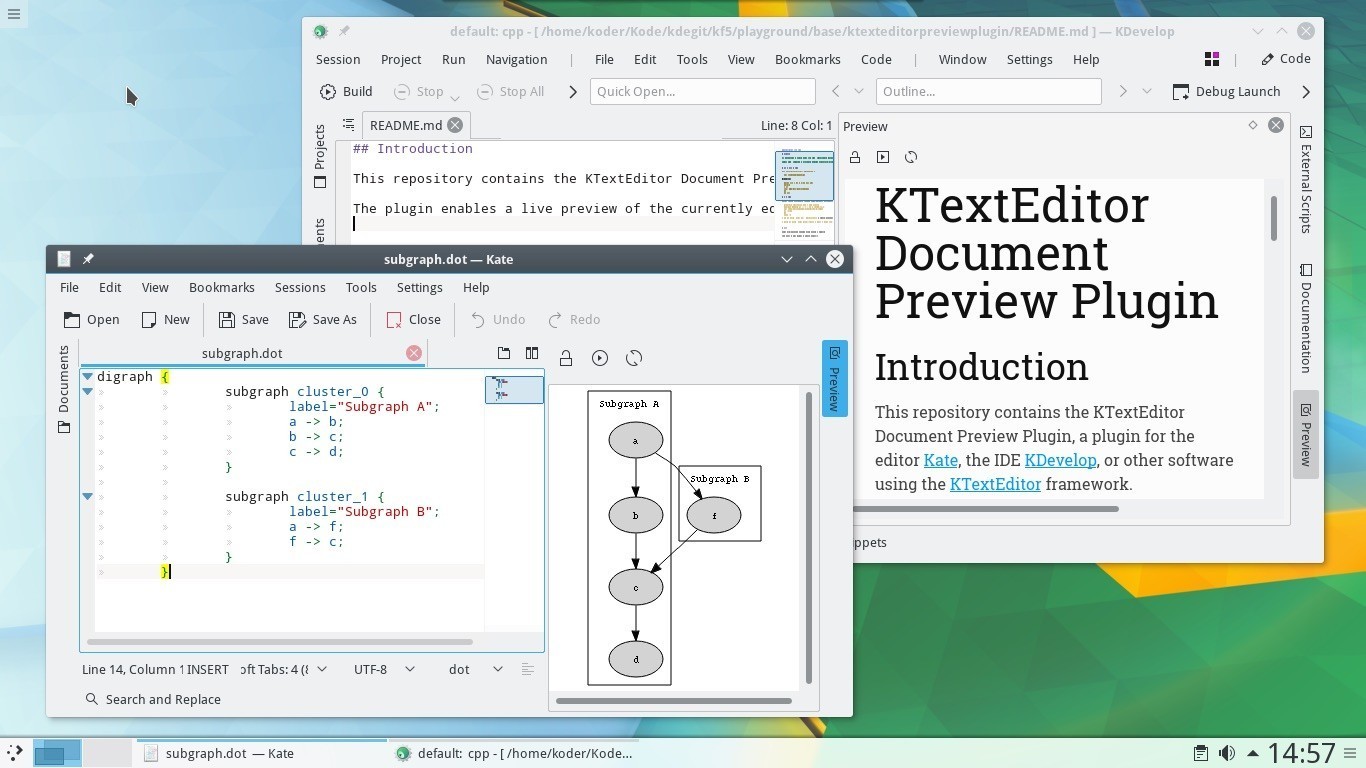Viewport: 1366px width, 768px height.
Task: Refresh the KDevelop Preview panel
Action: click(911, 157)
